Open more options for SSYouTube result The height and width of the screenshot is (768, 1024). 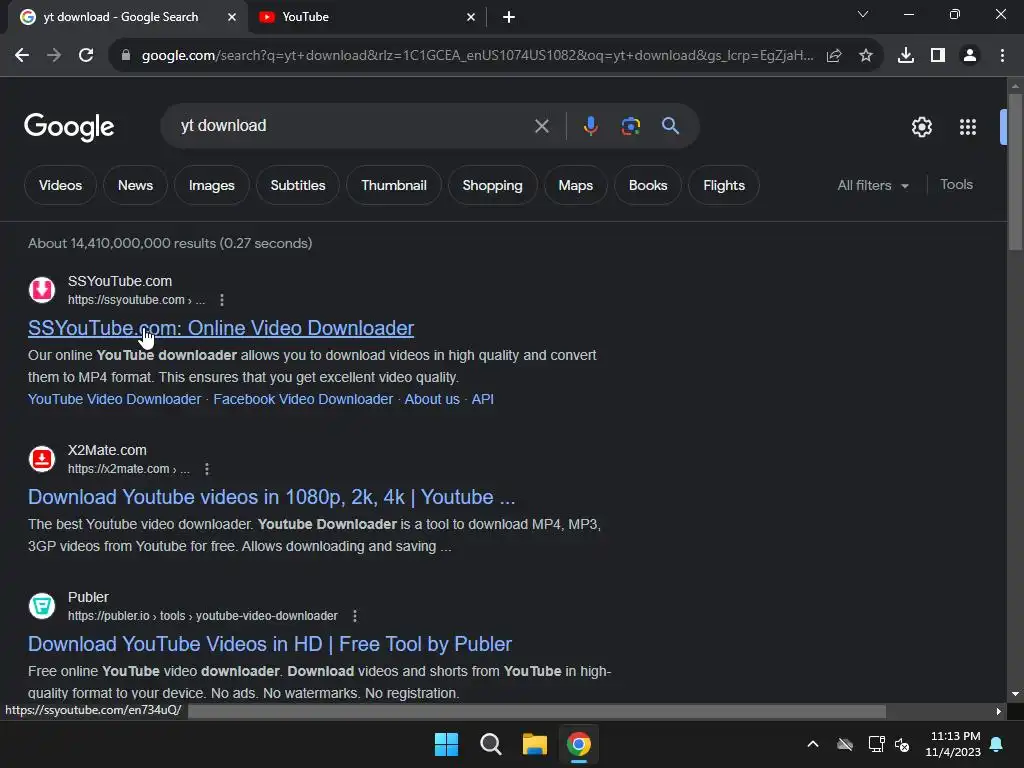pyautogui.click(x=222, y=300)
